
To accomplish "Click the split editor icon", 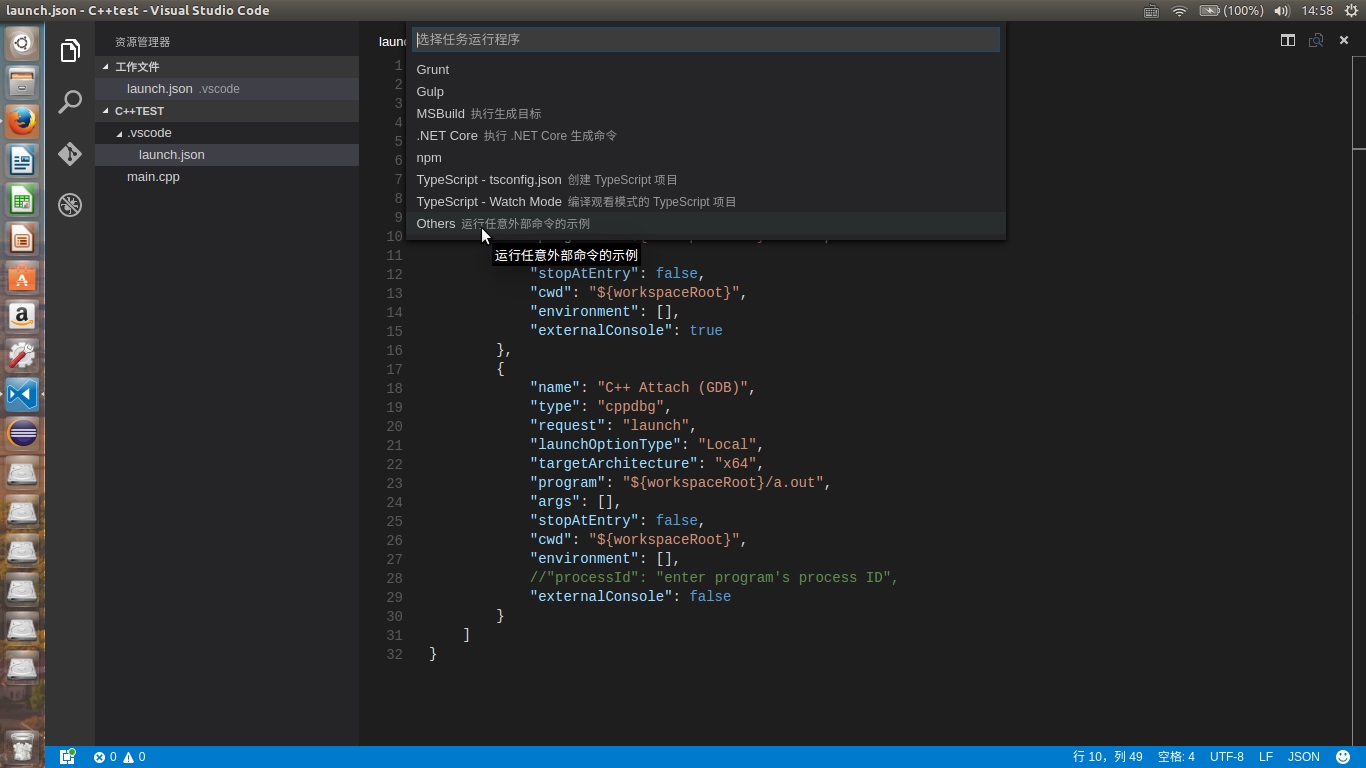I will click(1288, 40).
